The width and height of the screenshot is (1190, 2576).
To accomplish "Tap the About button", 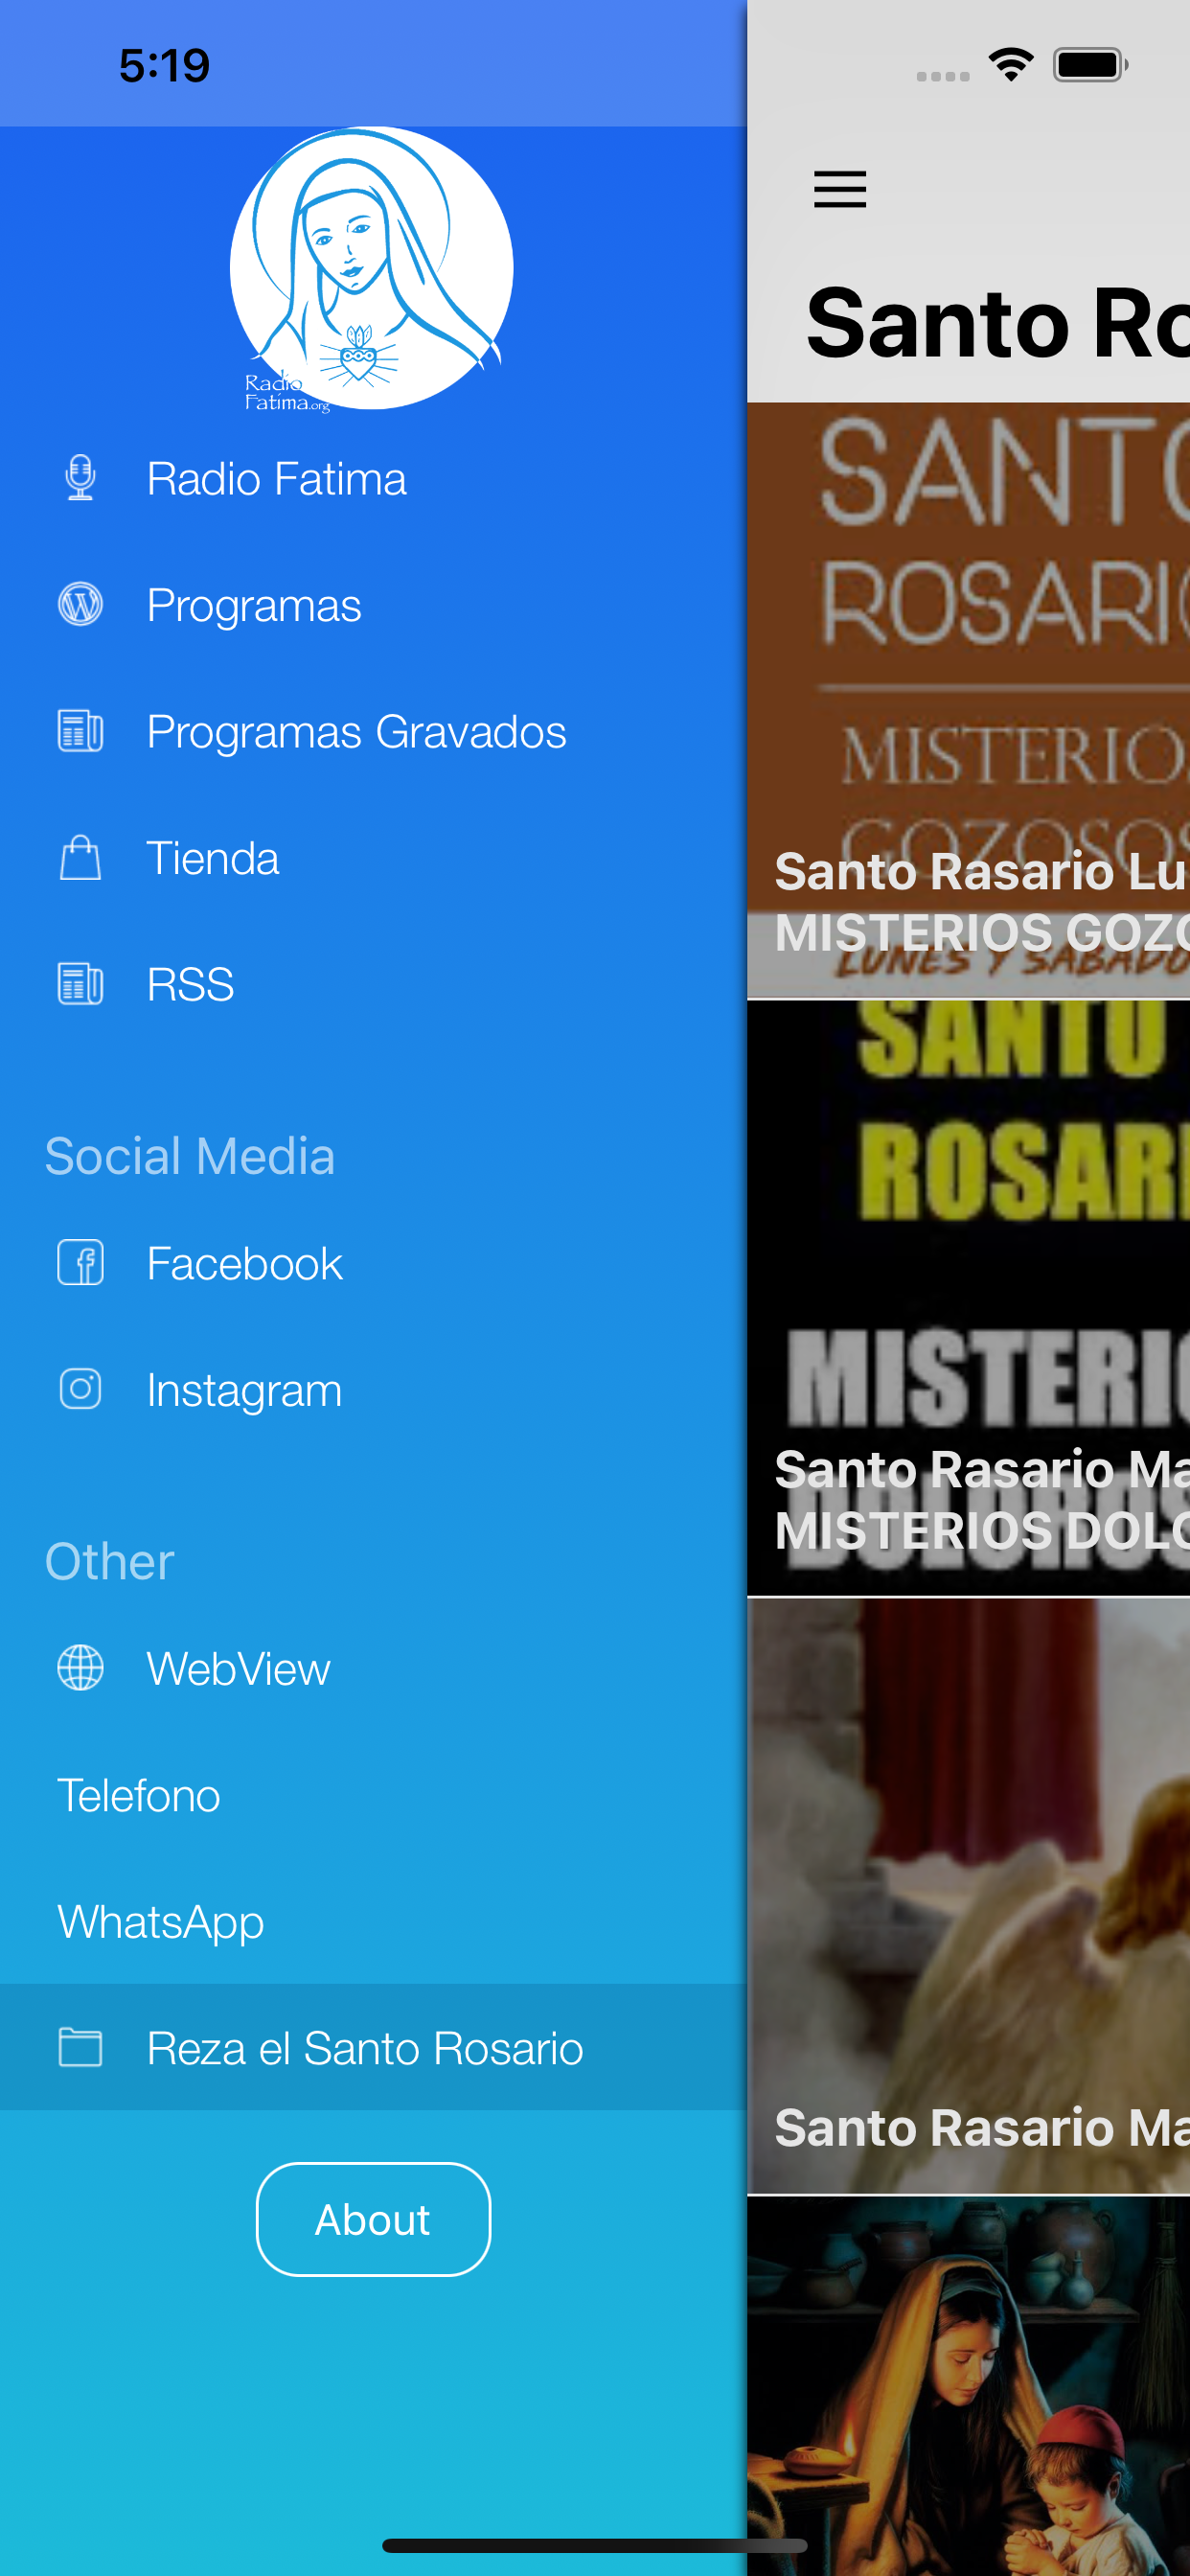I will pos(373,2219).
